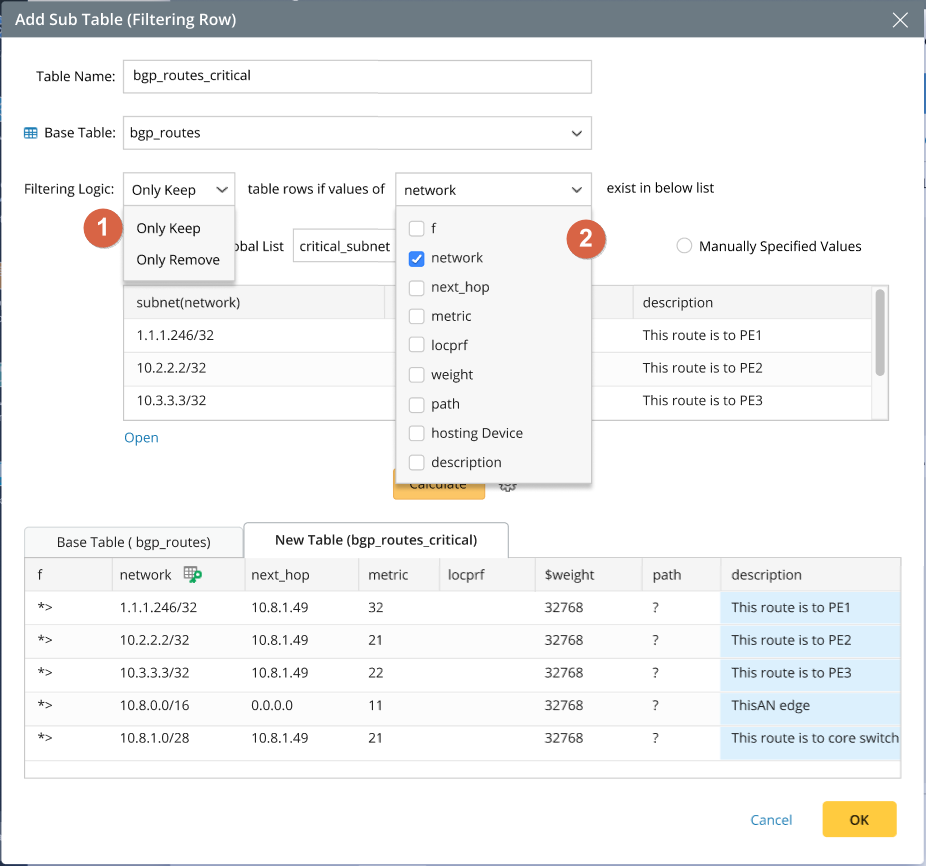Click the Calculate button
The width and height of the screenshot is (926, 866).
439,487
